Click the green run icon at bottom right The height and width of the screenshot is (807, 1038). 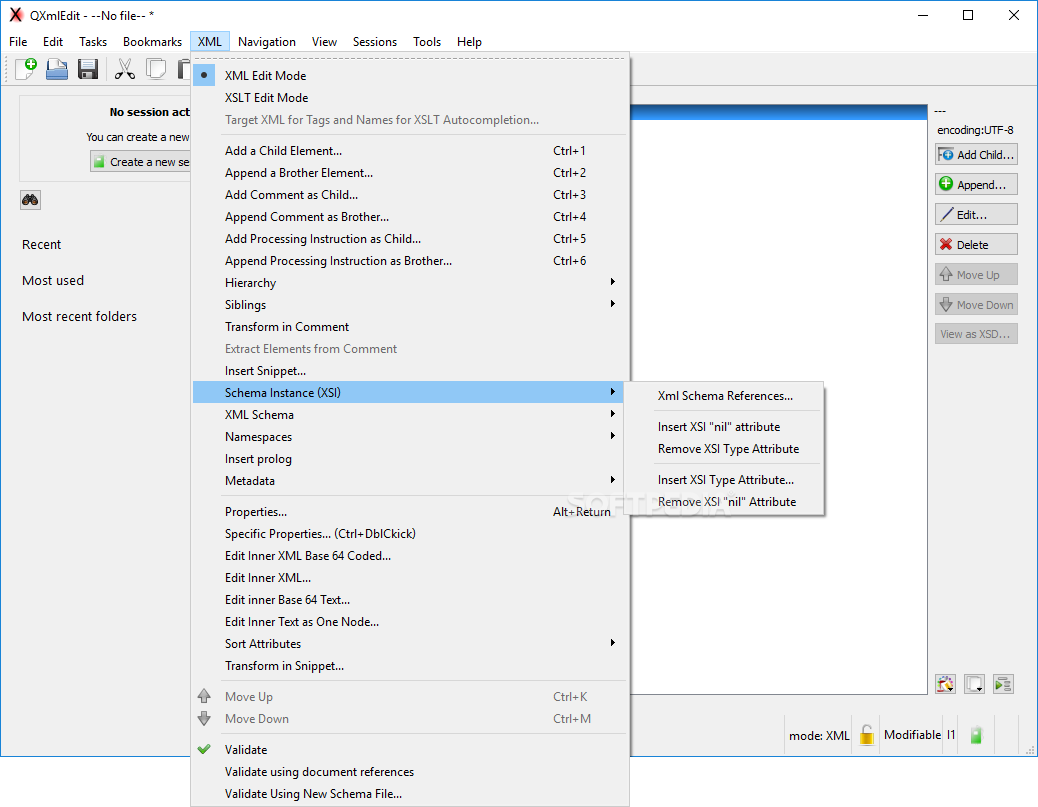coord(1004,684)
